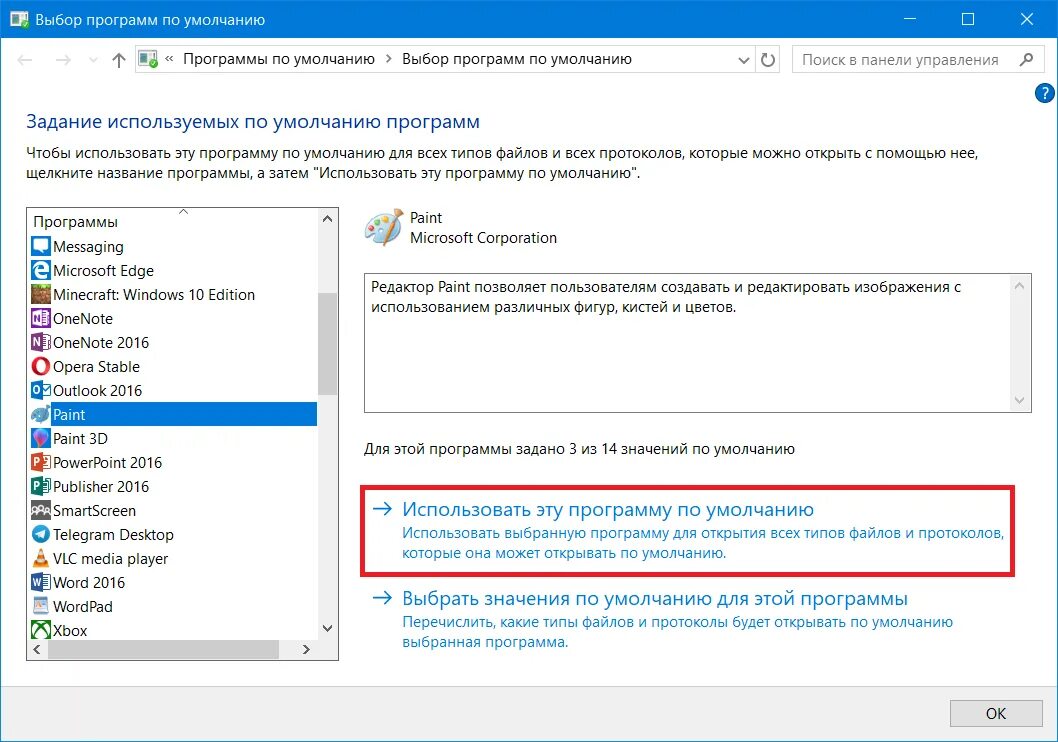This screenshot has width=1058, height=742.
Task: Click the Minecraft: Windows 10 Edition icon
Action: click(40, 294)
